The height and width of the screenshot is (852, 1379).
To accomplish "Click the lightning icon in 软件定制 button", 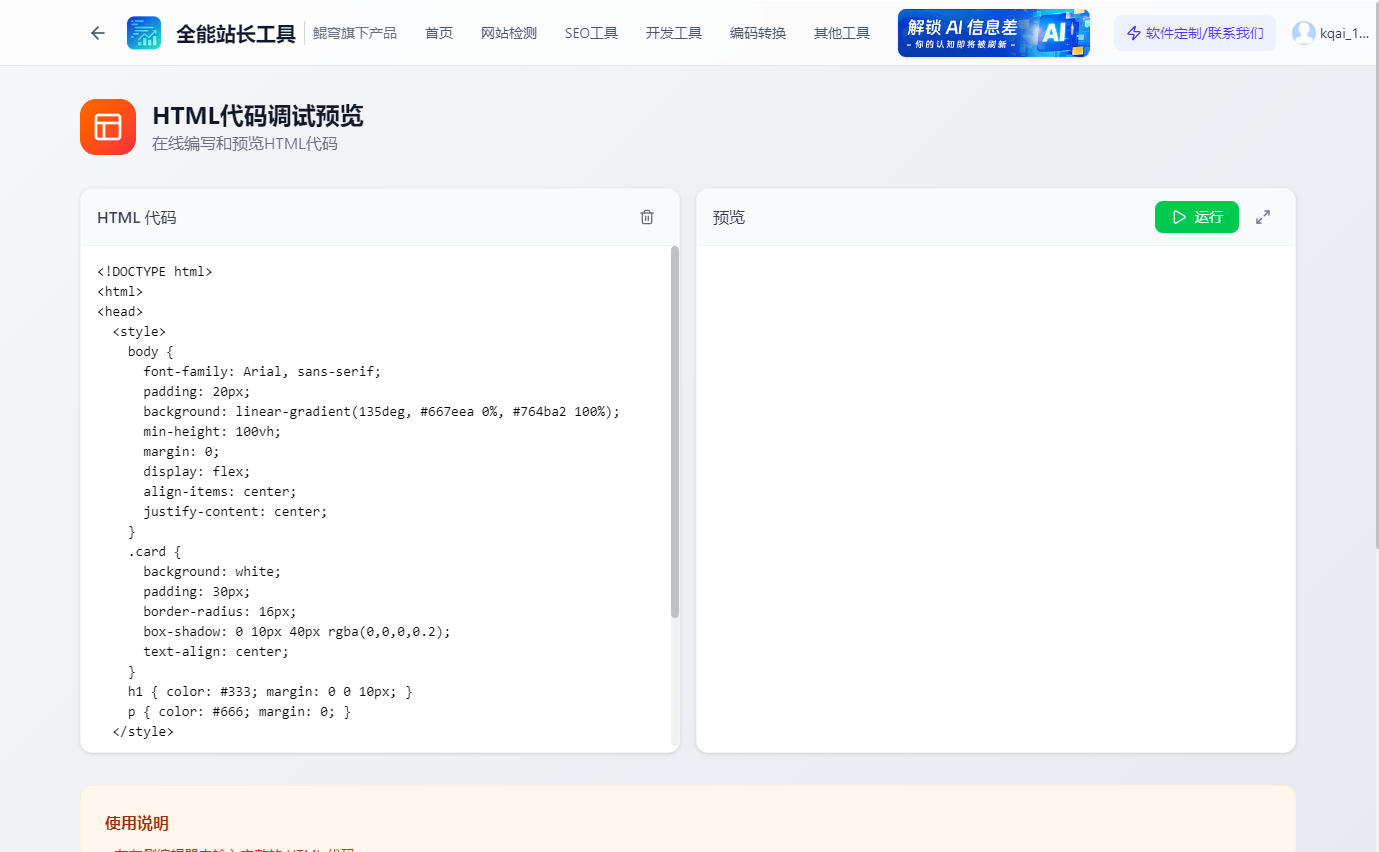I will (x=1132, y=33).
